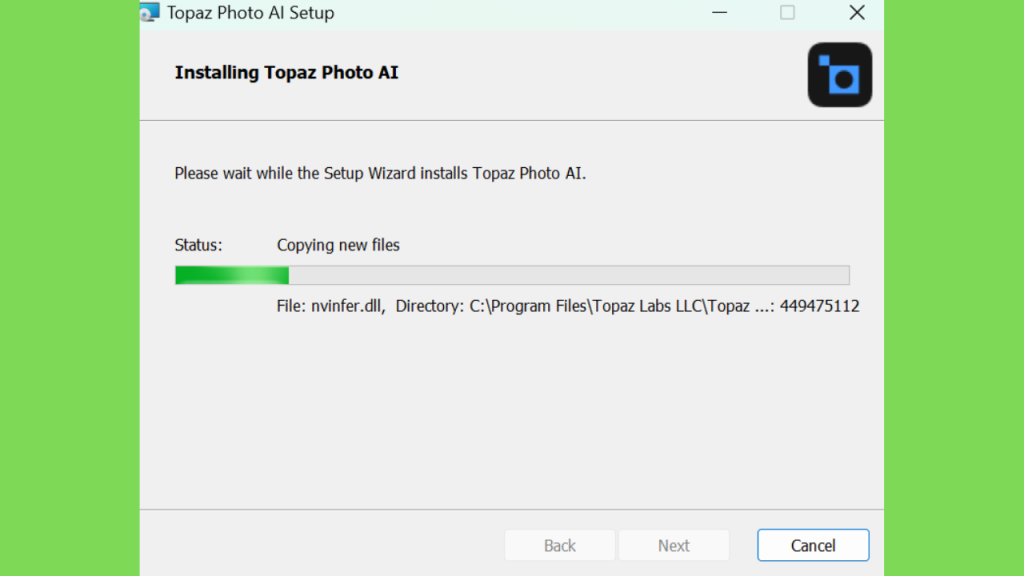Click the disabled Back button
This screenshot has height=576, width=1024.
[560, 545]
